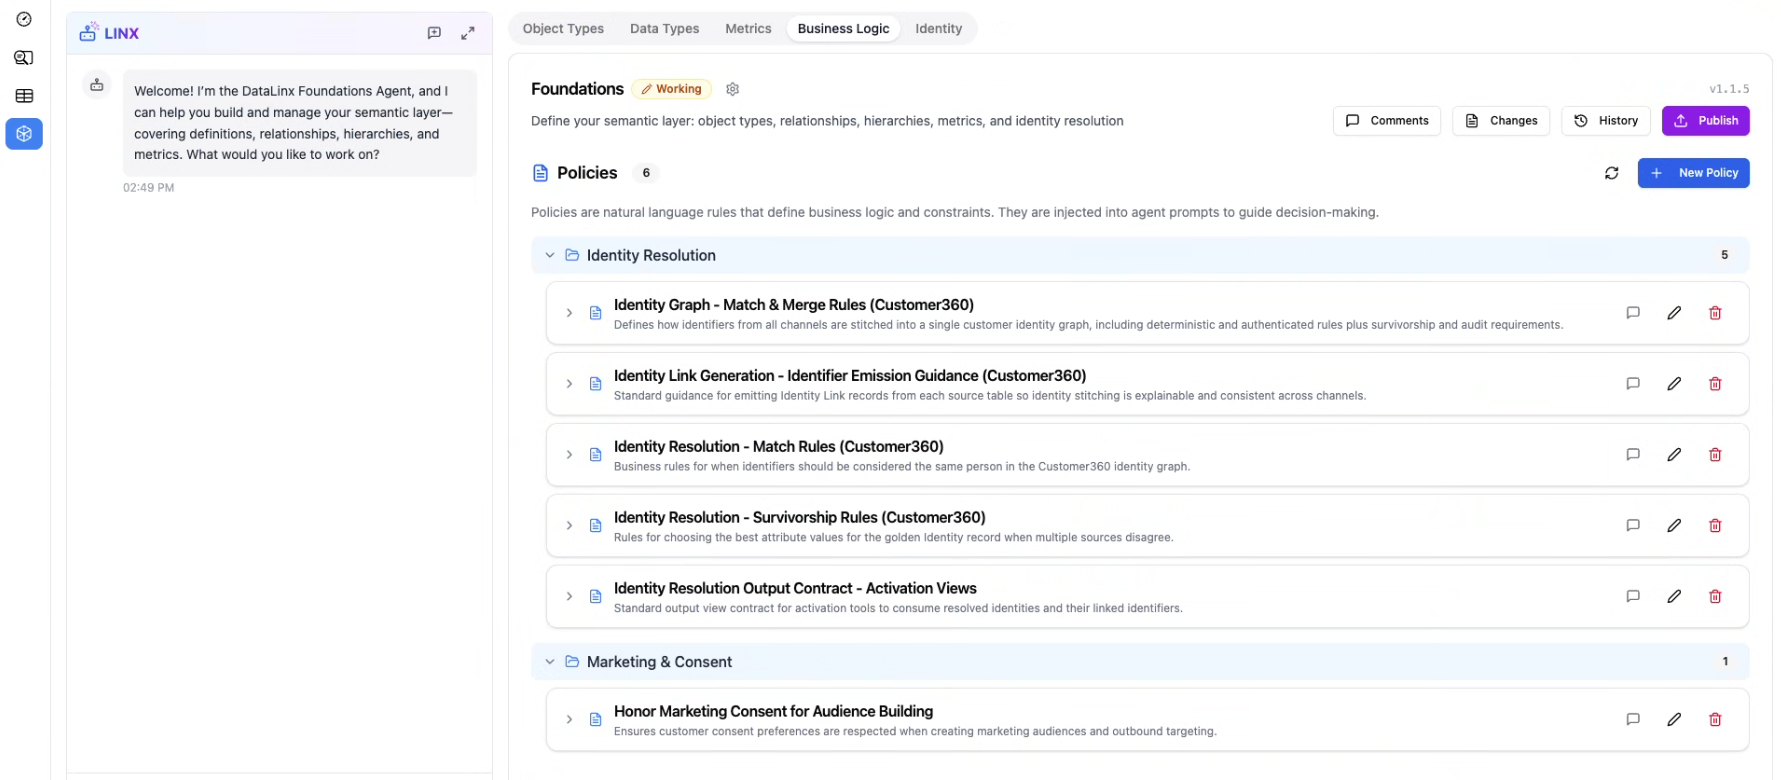Comment on Identity Resolution Match Rules policy
Viewport: 1781px width, 780px height.
pos(1632,455)
